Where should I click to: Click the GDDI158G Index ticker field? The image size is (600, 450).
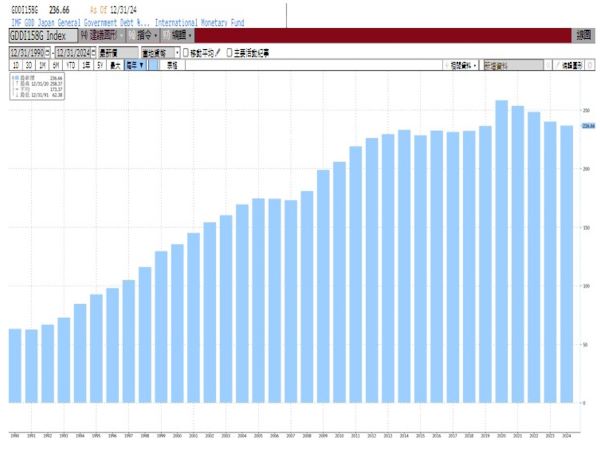[43, 36]
